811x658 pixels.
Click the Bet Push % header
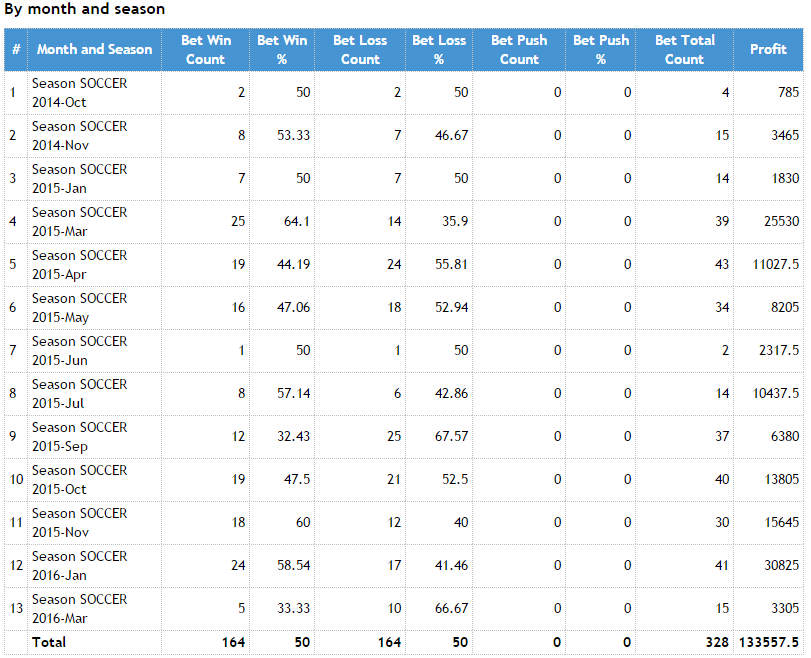tap(600, 49)
